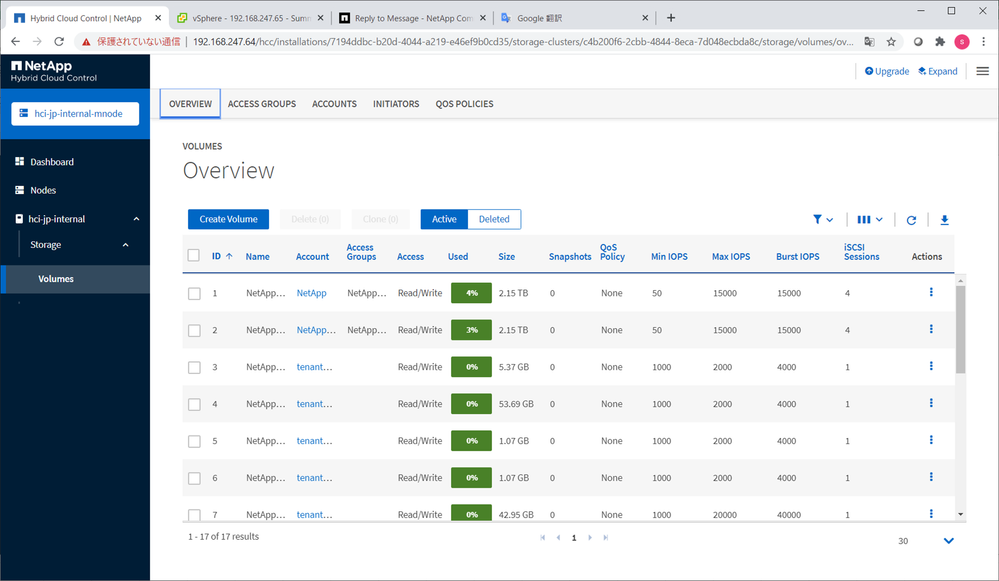Click the Expand icon link
Viewport: 999px width, 581px height.
(938, 71)
